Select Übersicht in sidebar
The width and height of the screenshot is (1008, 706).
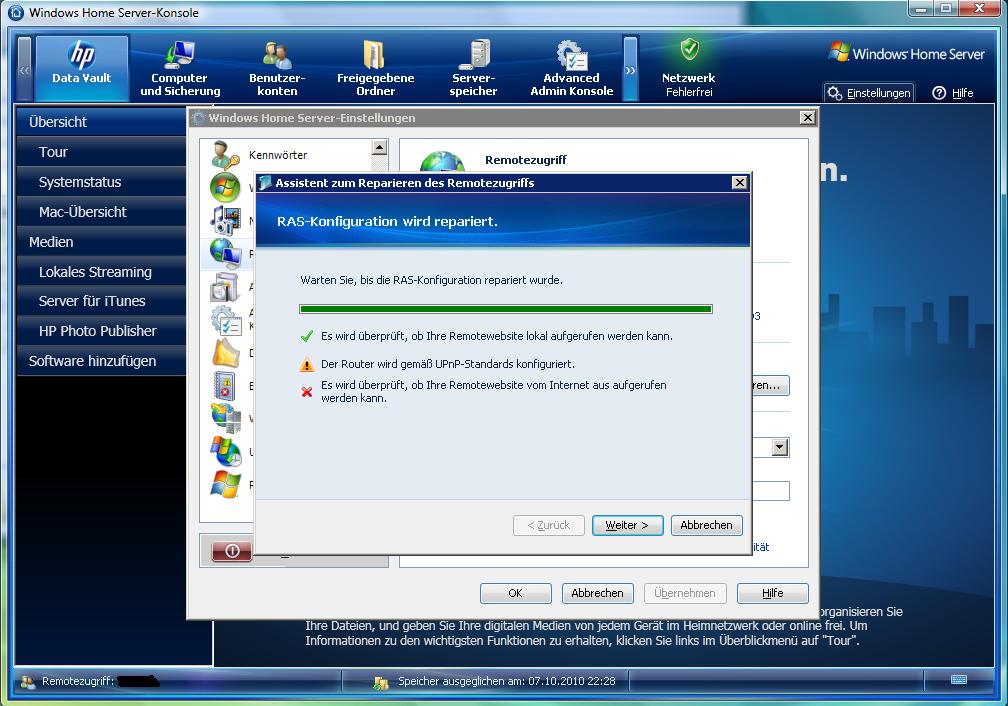(102, 122)
